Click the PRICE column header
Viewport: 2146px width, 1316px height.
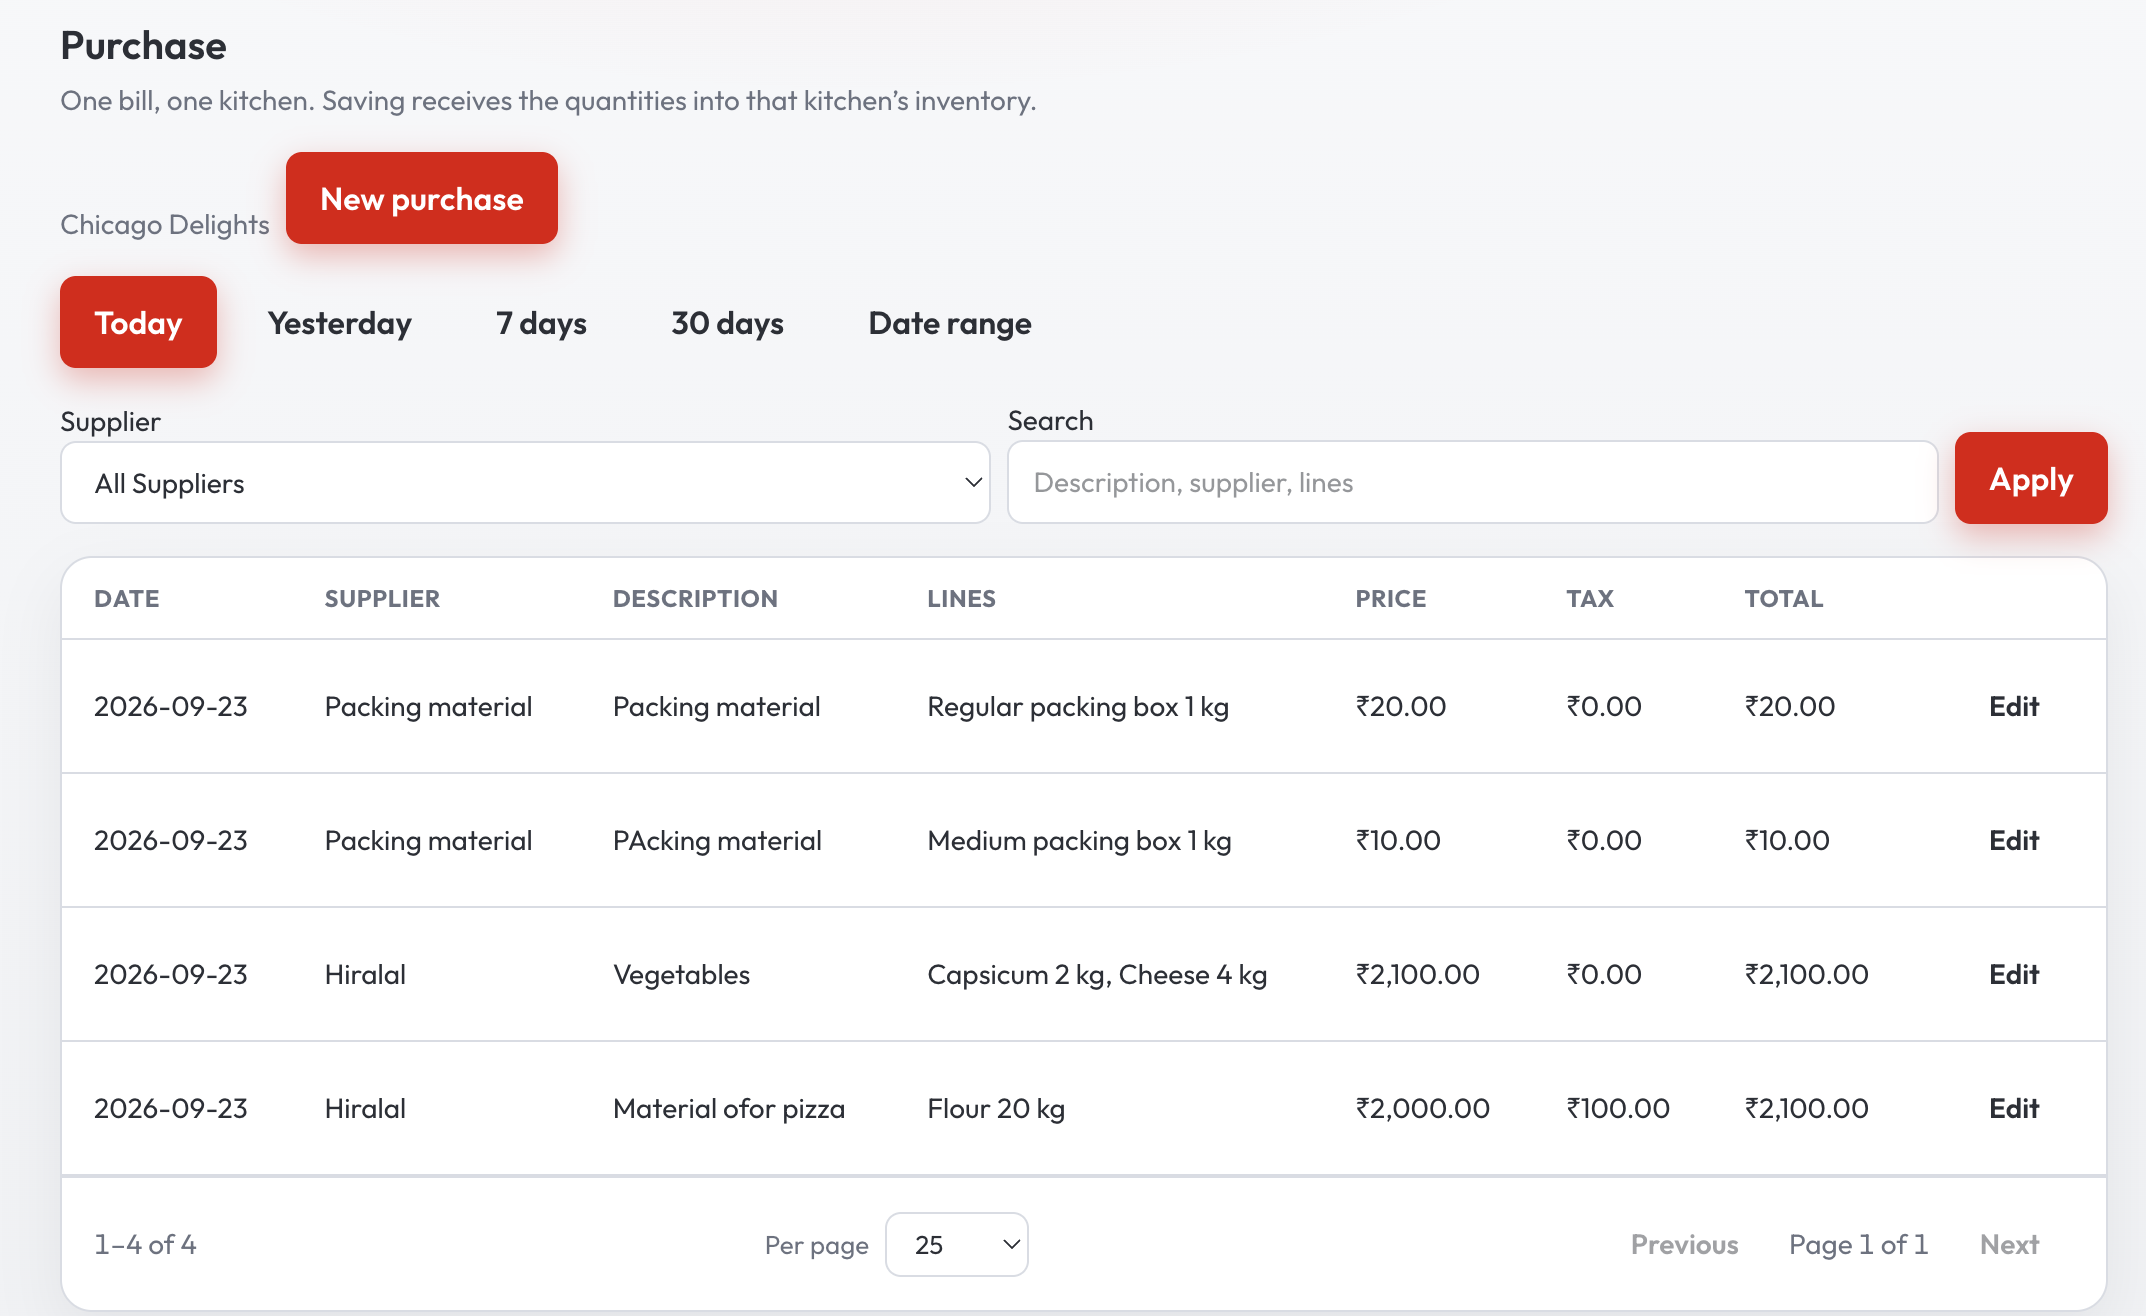pyautogui.click(x=1391, y=598)
